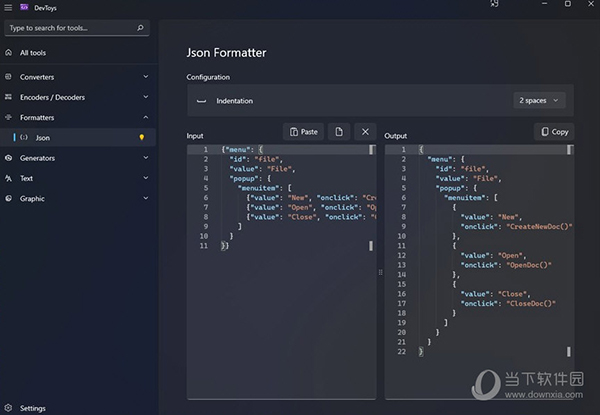This screenshot has height=415, width=600.
Task: Click the splitter handle between Input and Output
Action: (380, 272)
